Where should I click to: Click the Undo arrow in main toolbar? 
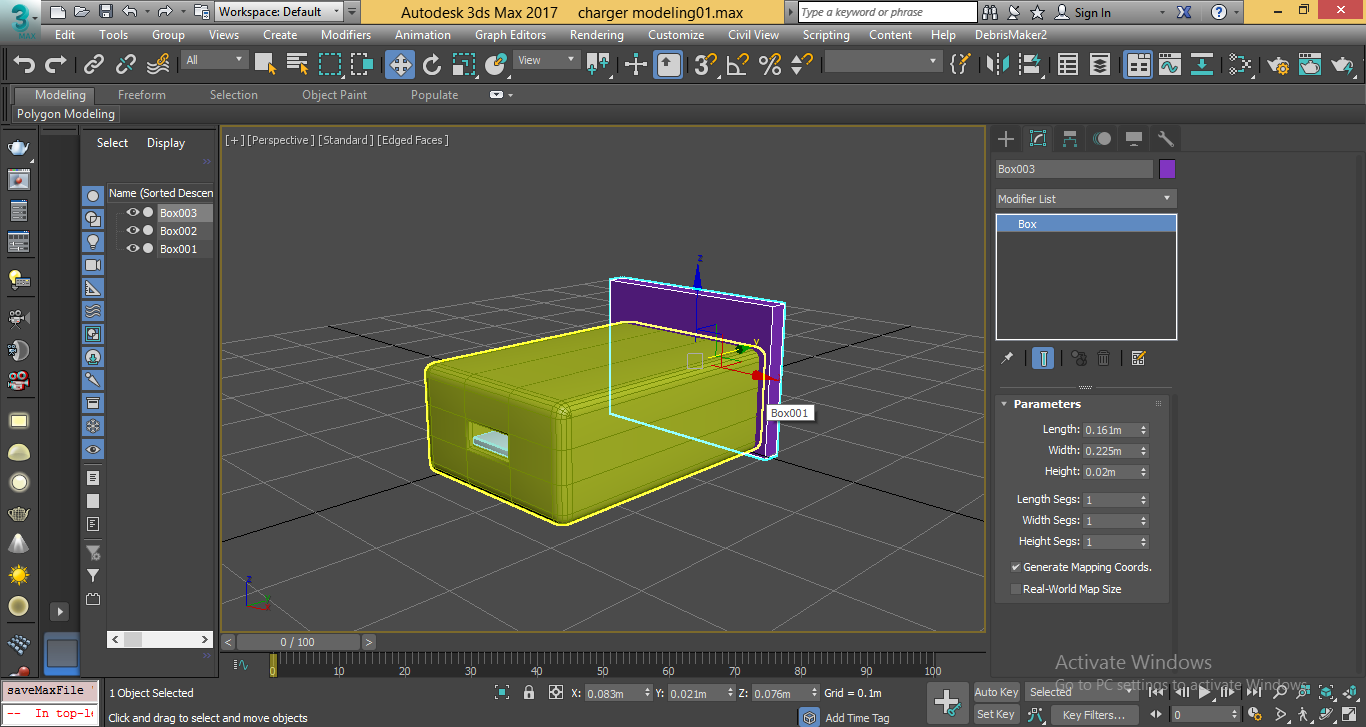pos(24,65)
